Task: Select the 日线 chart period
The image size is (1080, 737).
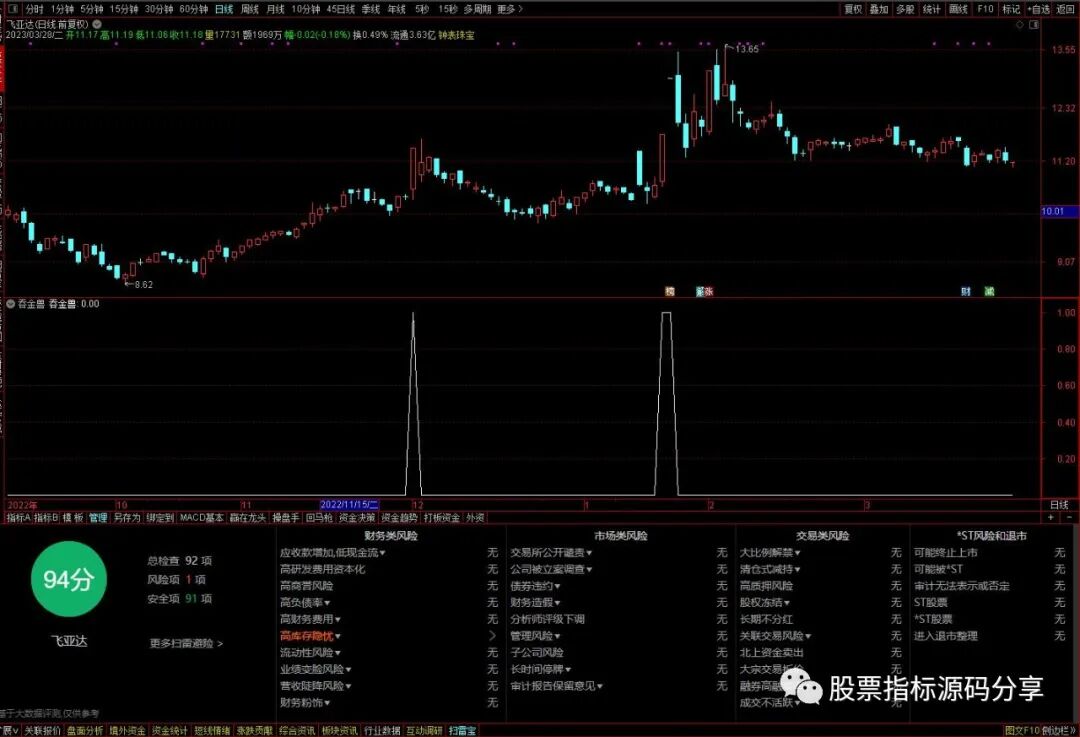Action: (x=224, y=9)
